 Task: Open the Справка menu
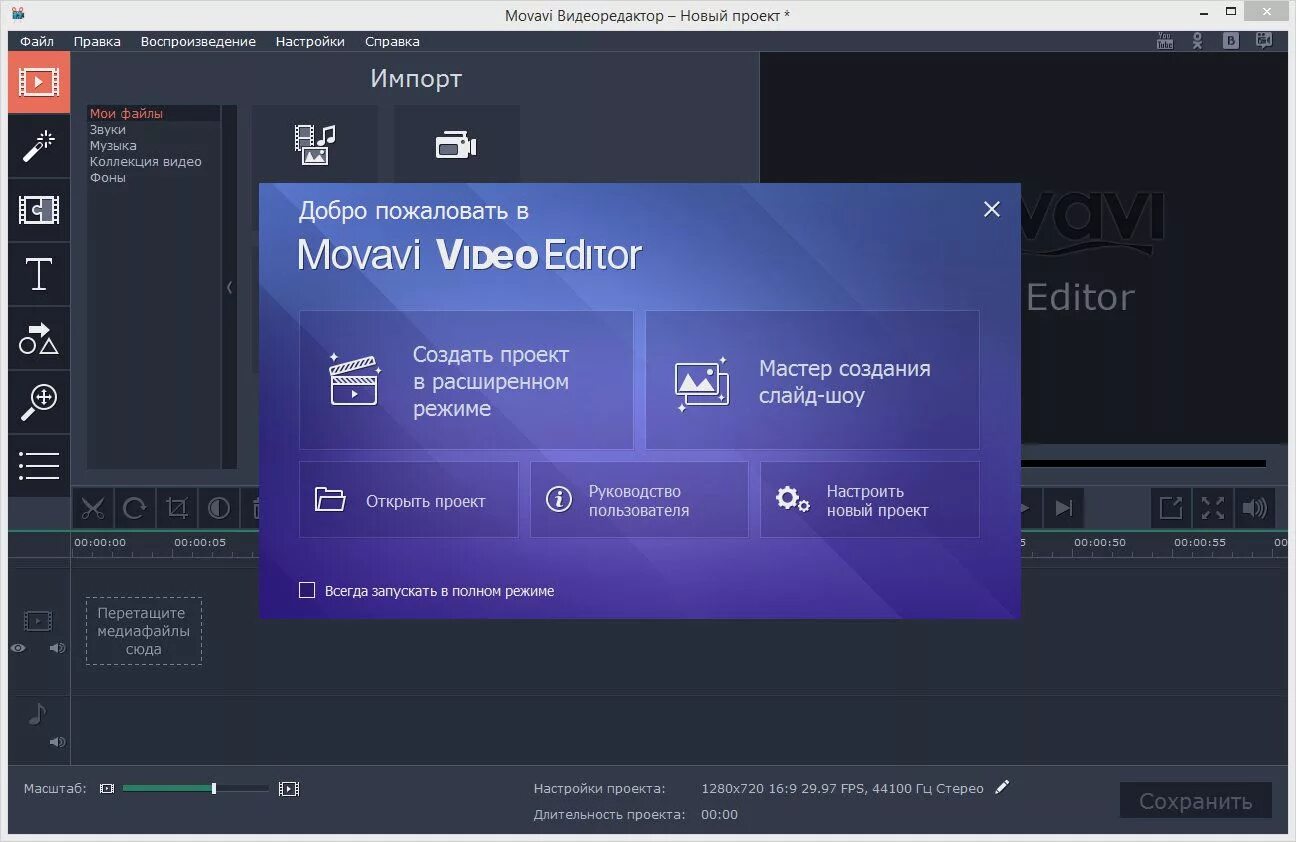point(392,41)
